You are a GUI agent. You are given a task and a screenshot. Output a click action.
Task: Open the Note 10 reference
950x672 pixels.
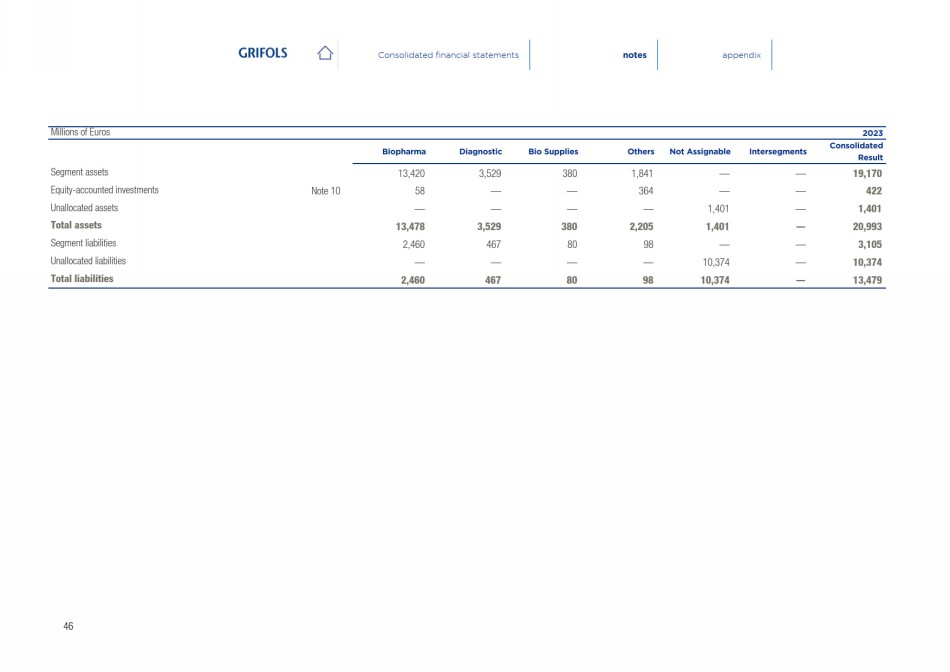(326, 190)
